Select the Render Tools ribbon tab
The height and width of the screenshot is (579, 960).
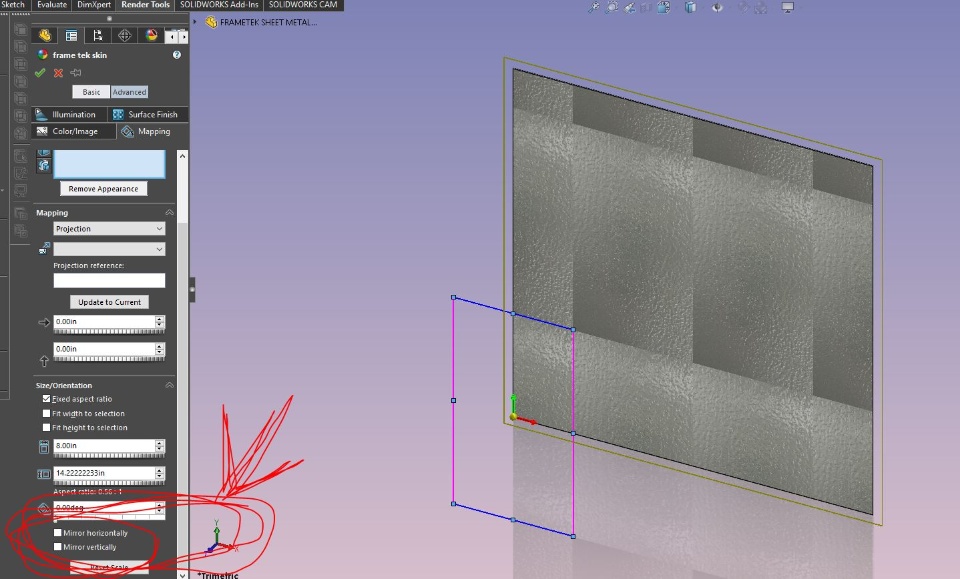(x=145, y=4)
